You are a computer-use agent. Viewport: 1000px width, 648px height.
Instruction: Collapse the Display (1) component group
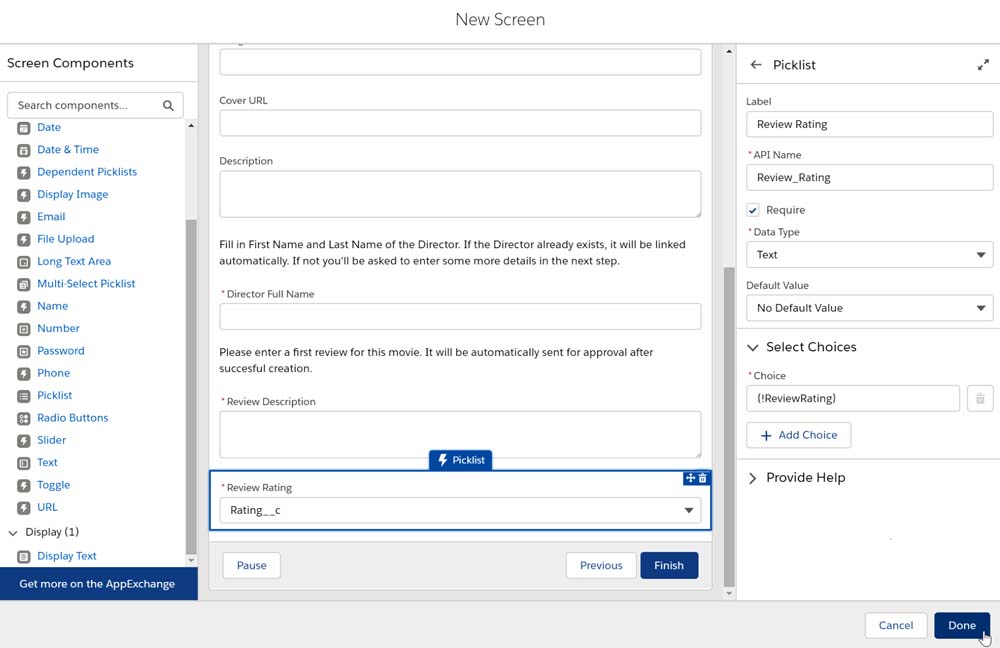pyautogui.click(x=13, y=532)
